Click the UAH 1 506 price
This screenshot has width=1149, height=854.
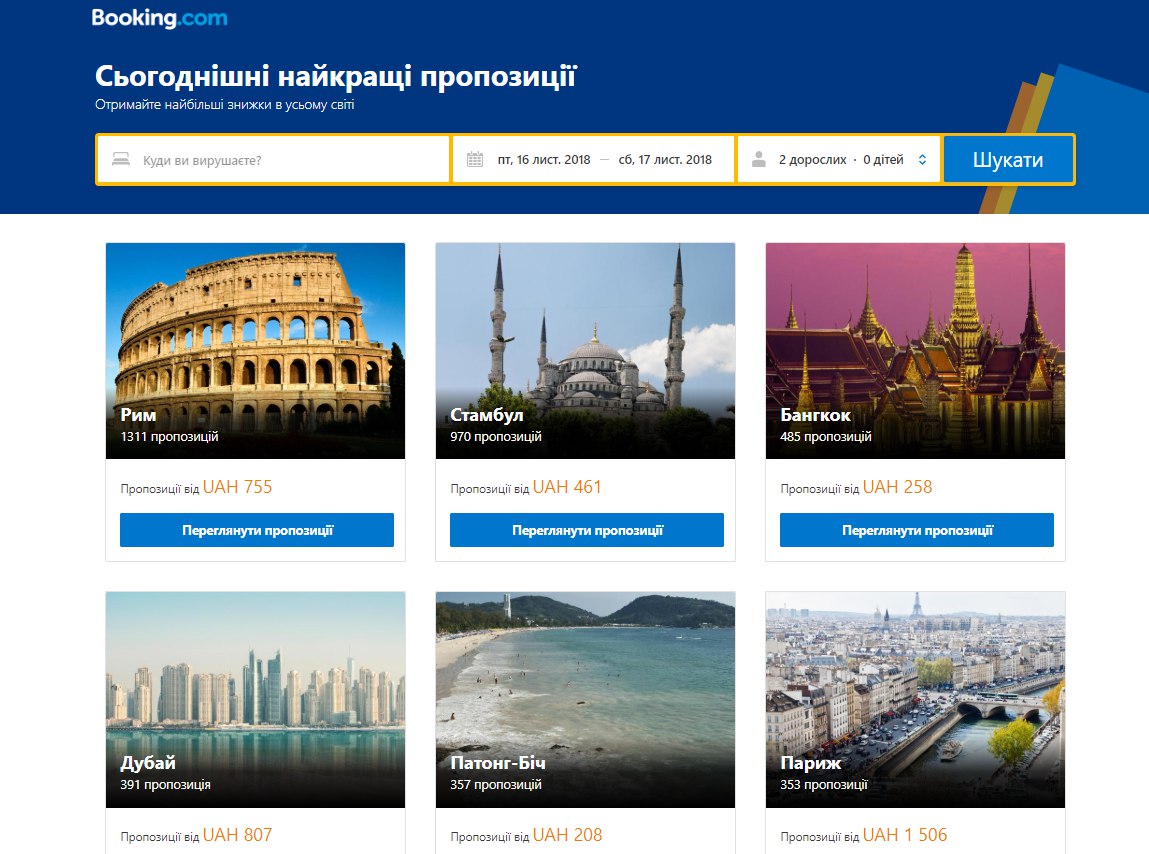coord(905,835)
